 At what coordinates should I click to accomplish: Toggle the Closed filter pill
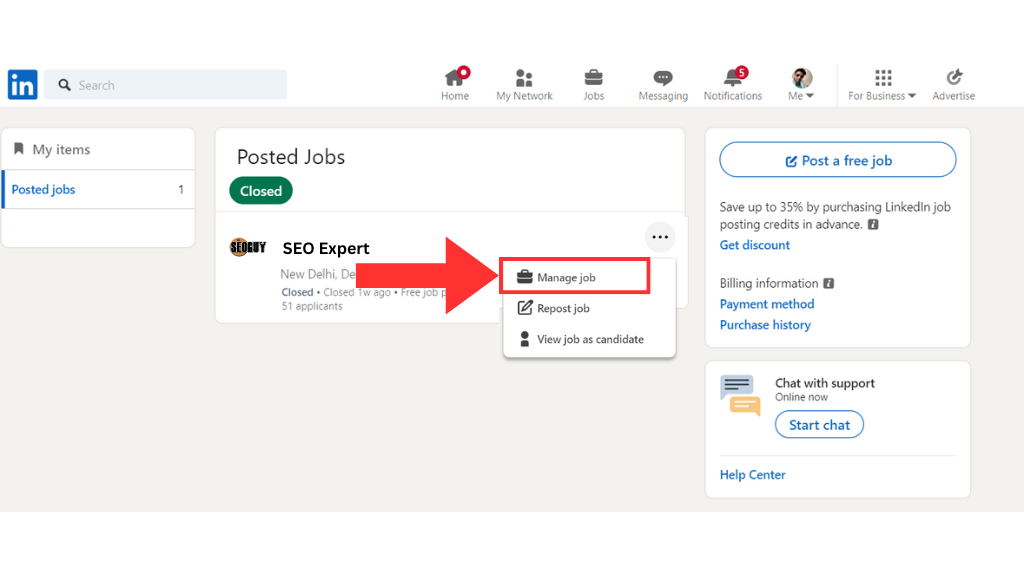pyautogui.click(x=261, y=191)
